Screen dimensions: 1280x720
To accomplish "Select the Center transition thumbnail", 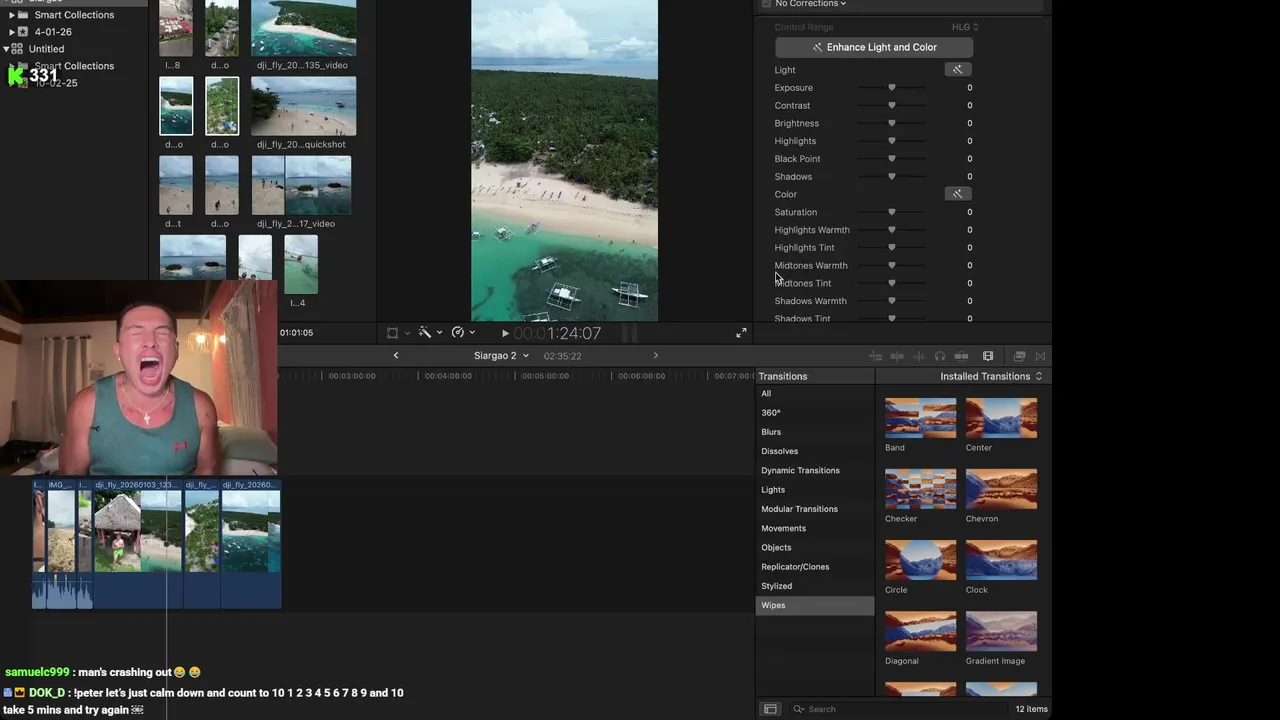I will point(1001,418).
